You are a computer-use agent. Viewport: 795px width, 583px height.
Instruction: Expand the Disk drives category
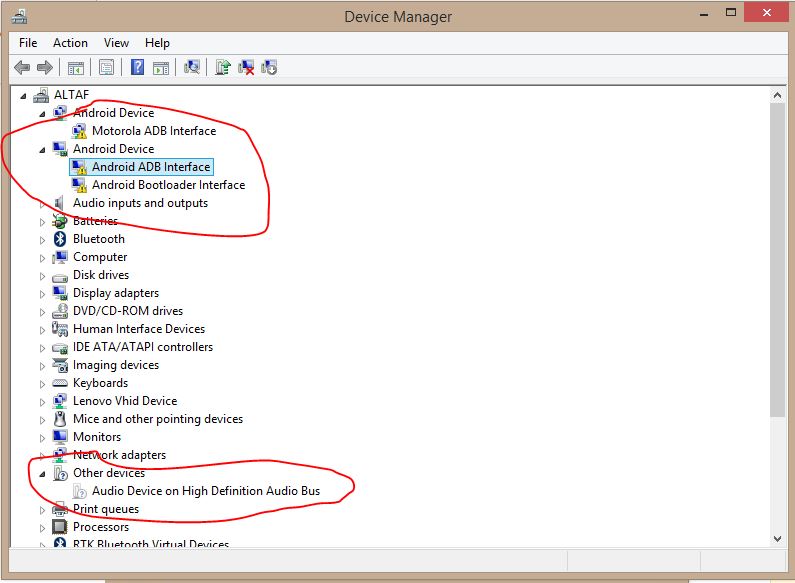(43, 276)
